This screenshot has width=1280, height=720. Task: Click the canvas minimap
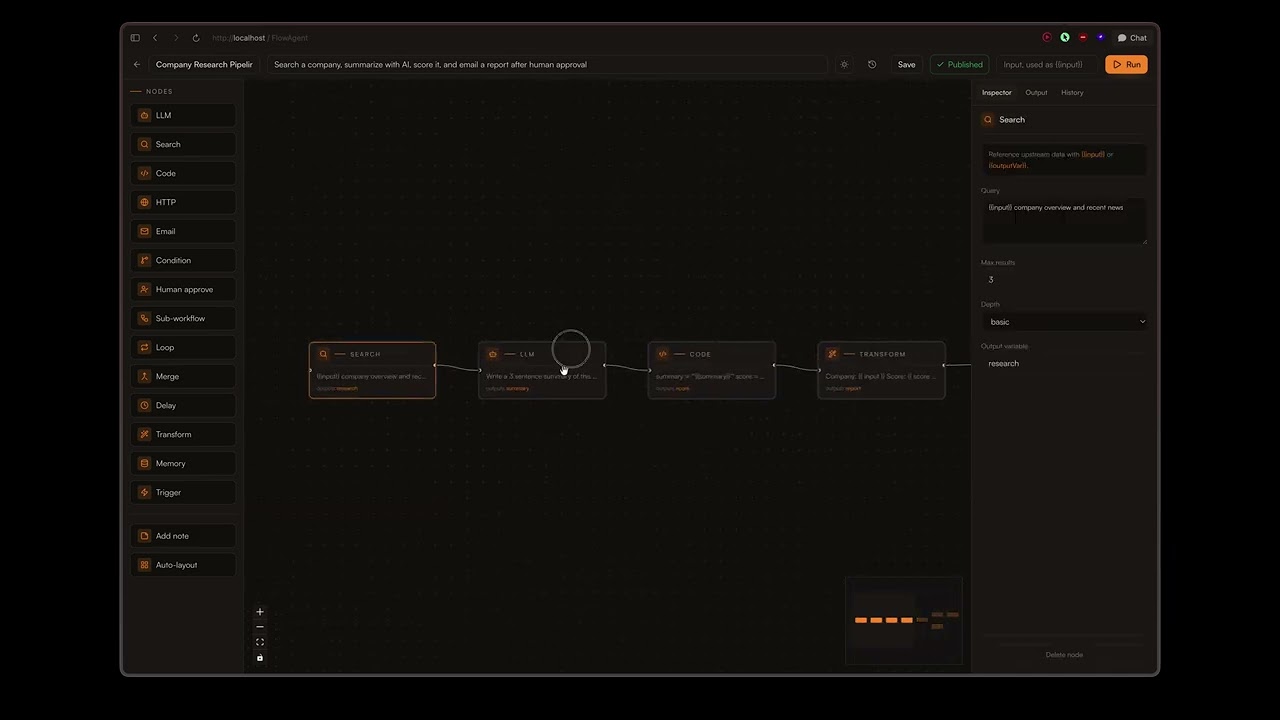click(904, 621)
